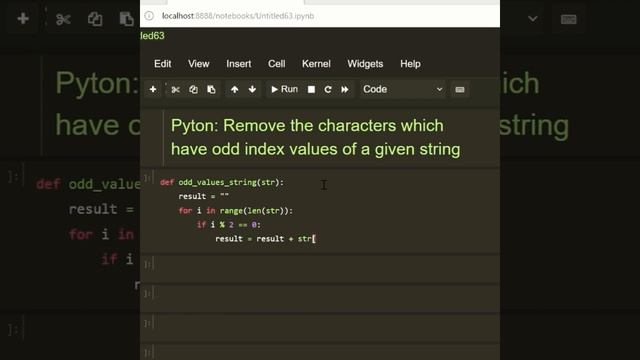Cut selected cells with scissors icon
This screenshot has height=360, width=640.
pos(176,89)
